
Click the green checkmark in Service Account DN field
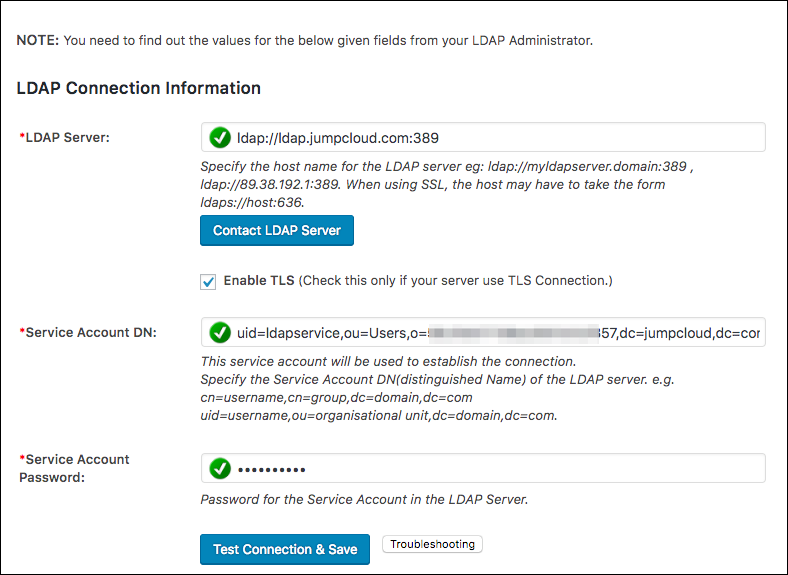point(220,332)
